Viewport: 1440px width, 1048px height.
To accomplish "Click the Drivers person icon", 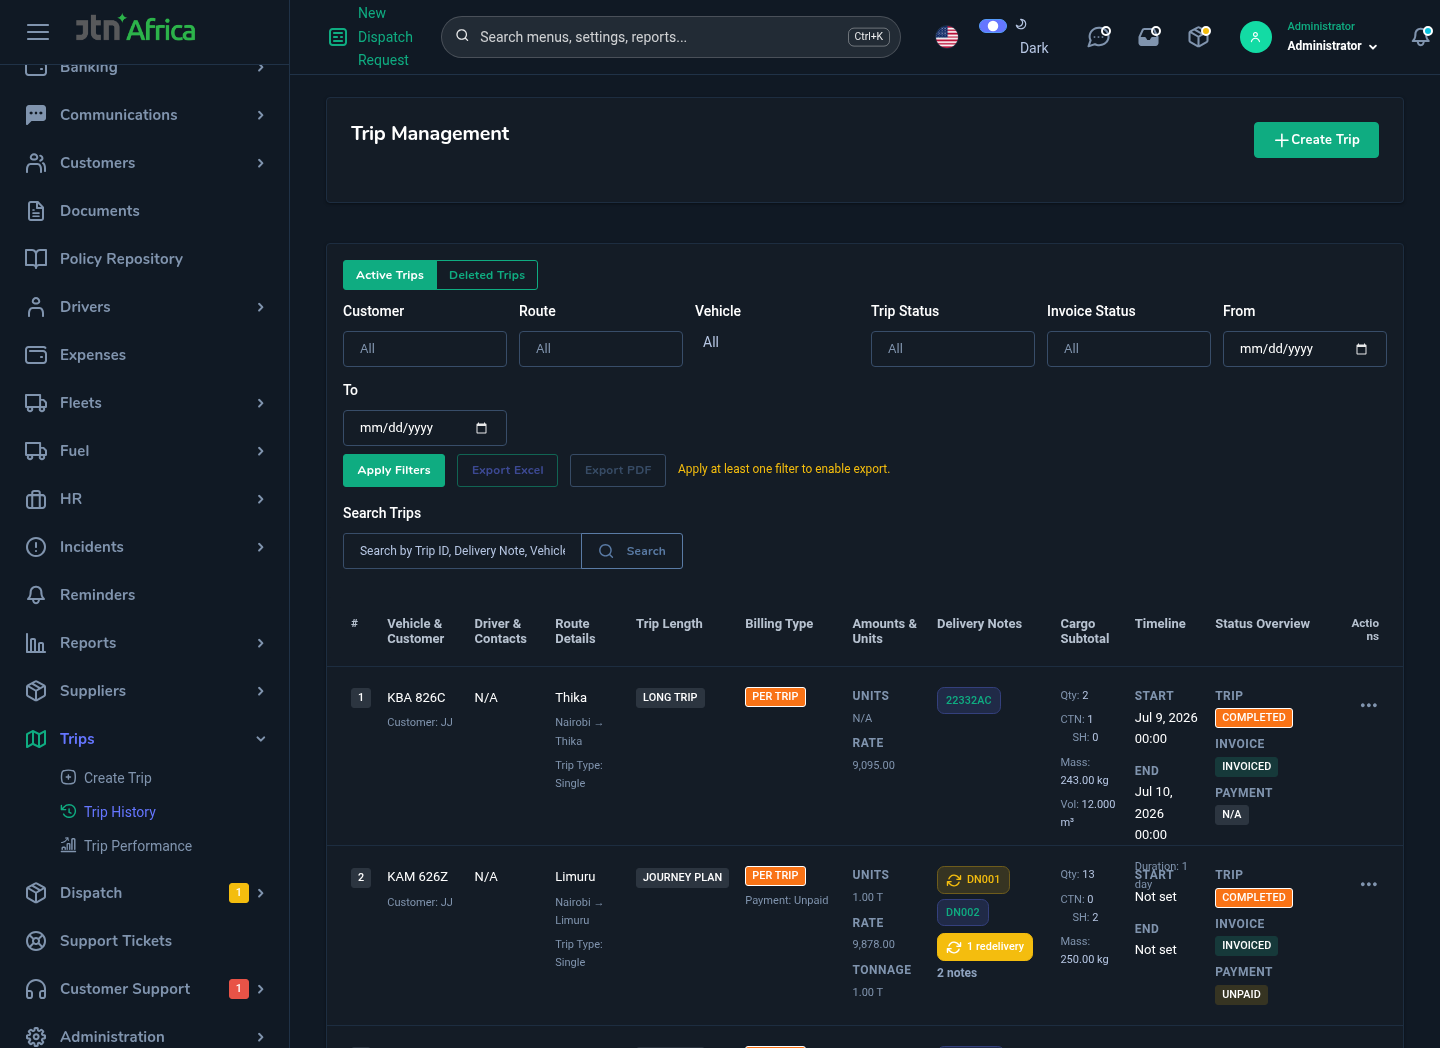I will click(36, 307).
